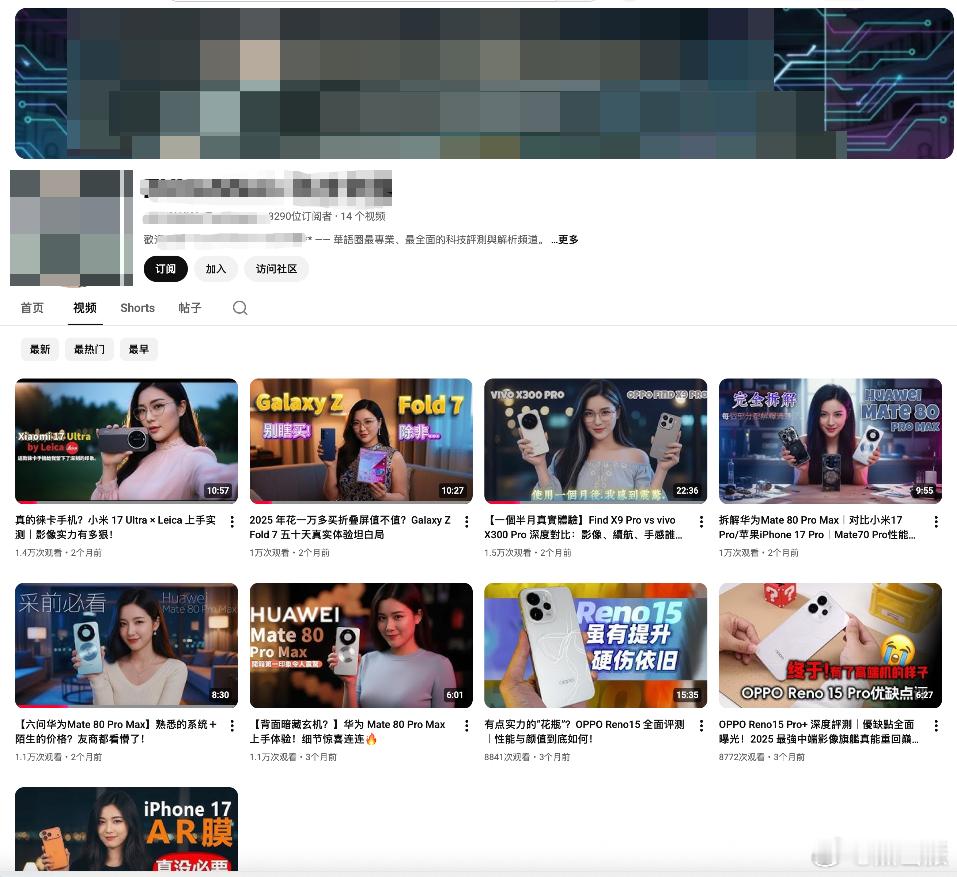Switch to the 首页 tab
This screenshot has width=957, height=877.
(x=32, y=308)
